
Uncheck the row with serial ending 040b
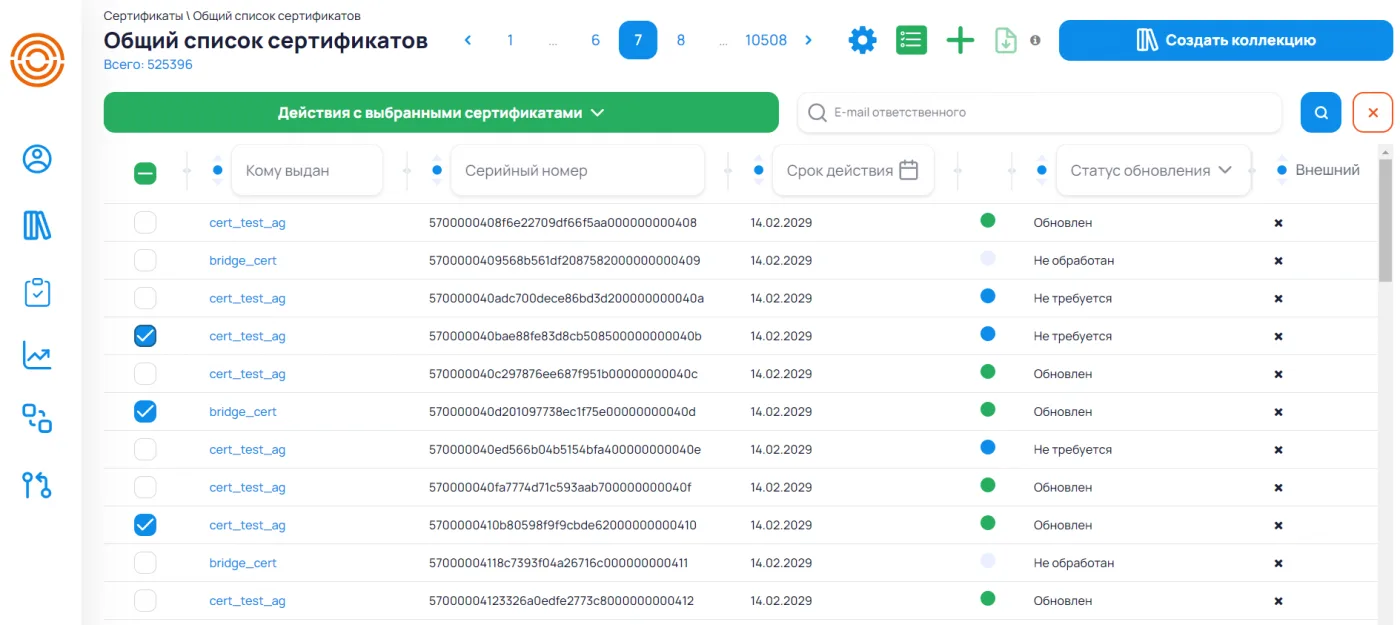[x=145, y=336]
